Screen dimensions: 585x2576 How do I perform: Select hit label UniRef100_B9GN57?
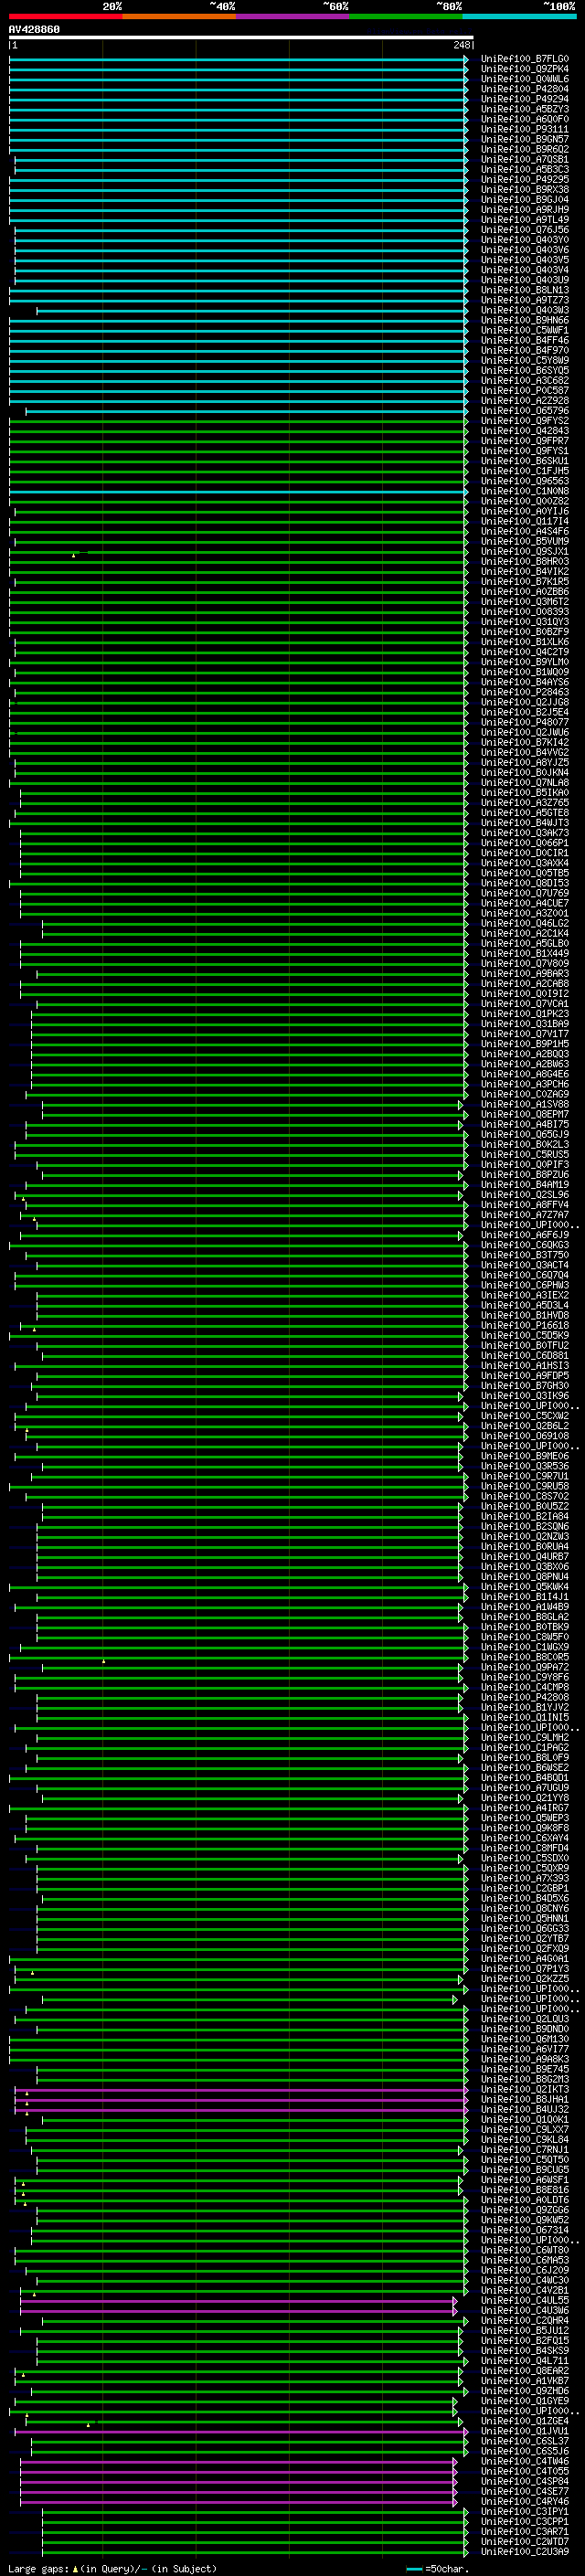pyautogui.click(x=525, y=139)
